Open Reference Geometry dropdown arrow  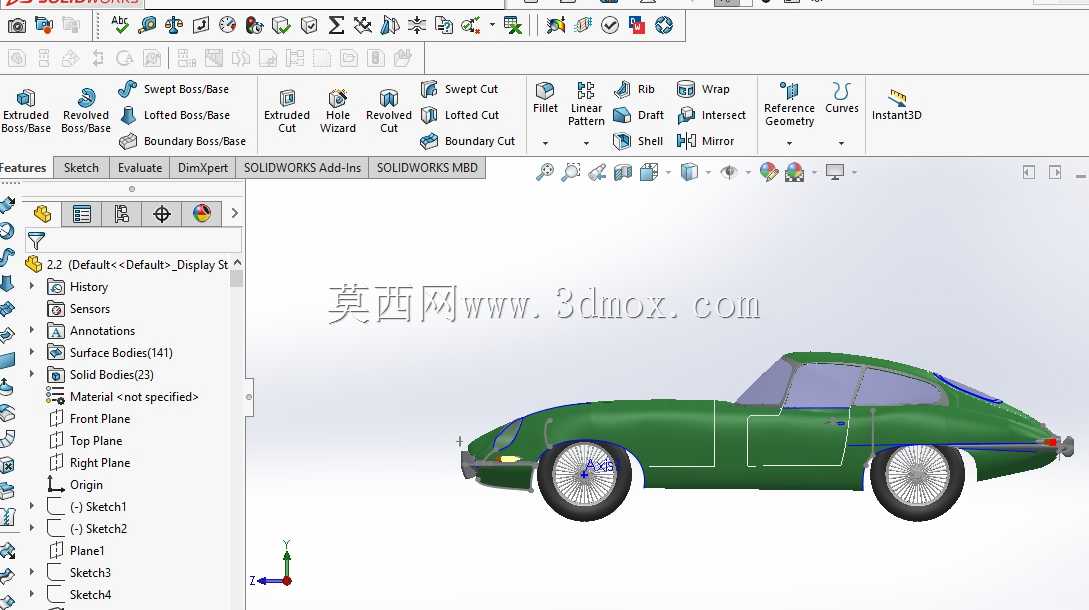tap(789, 143)
